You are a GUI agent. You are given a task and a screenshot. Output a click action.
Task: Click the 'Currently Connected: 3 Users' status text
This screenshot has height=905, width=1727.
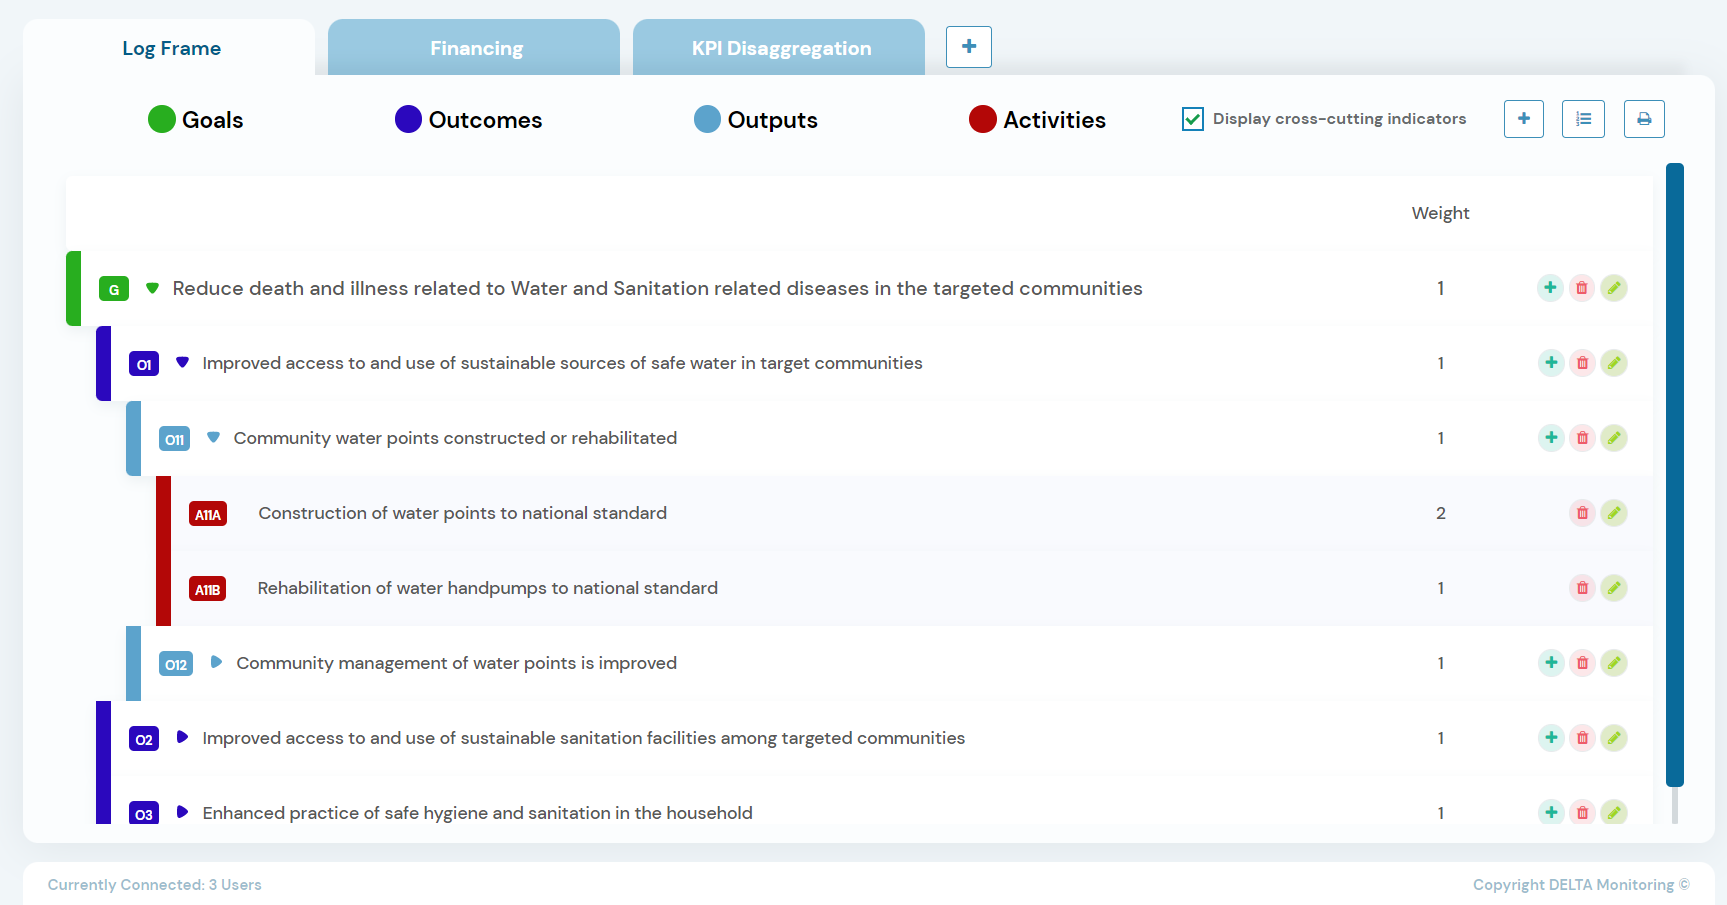(155, 885)
